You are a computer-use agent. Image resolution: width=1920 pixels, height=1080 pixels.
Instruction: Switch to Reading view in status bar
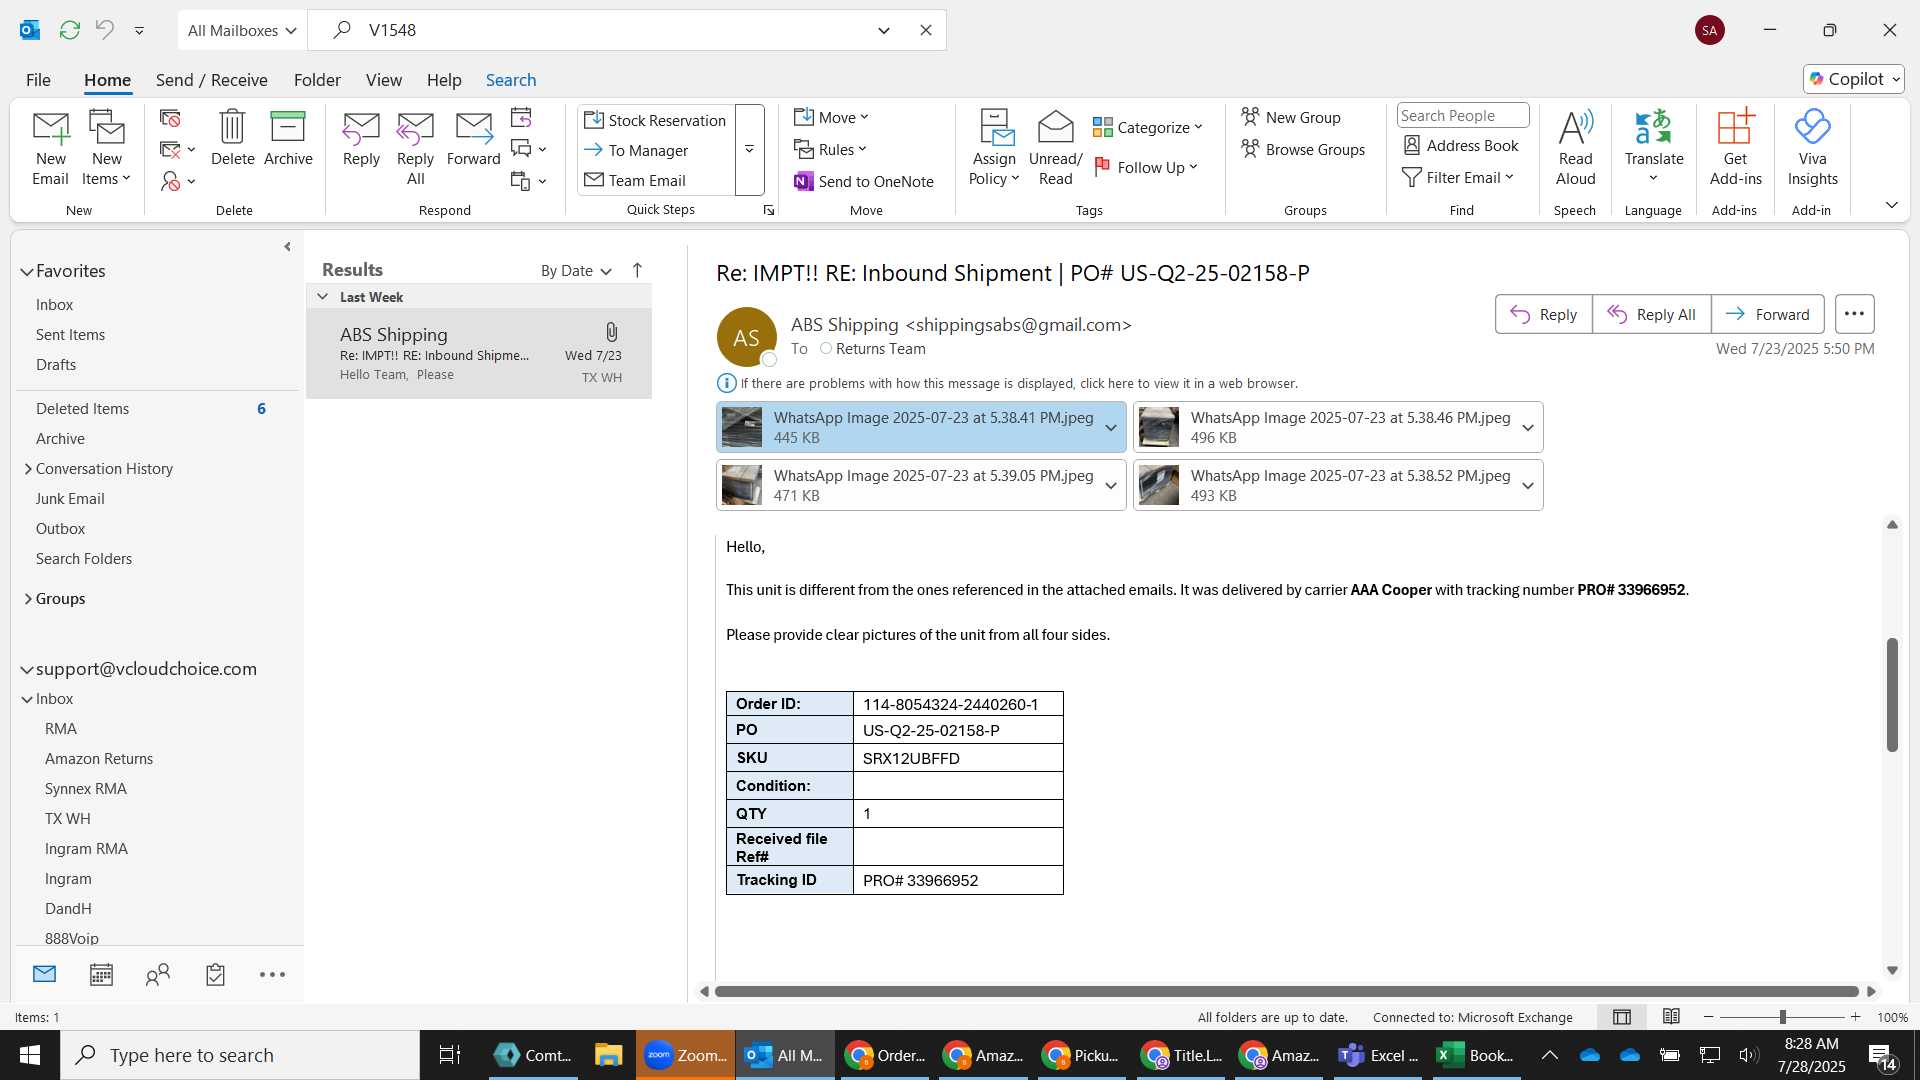(x=1671, y=1017)
